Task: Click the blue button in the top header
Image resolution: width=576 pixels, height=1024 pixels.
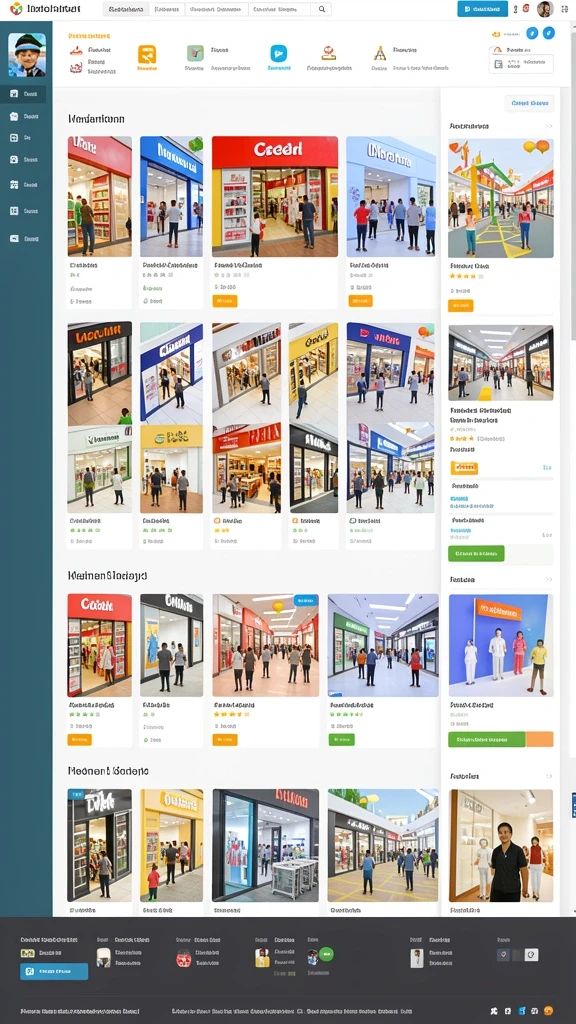Action: pyautogui.click(x=483, y=8)
